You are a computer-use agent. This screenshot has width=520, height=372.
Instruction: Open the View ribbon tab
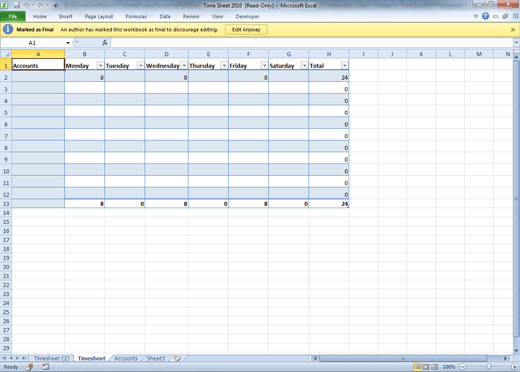click(217, 16)
